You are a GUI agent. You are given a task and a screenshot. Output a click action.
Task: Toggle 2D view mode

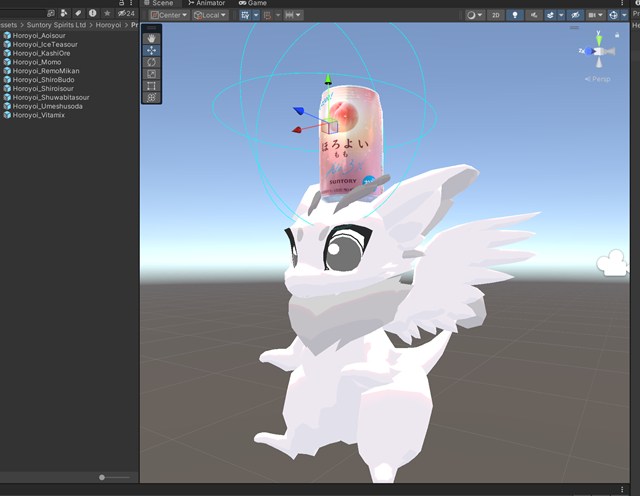[496, 15]
